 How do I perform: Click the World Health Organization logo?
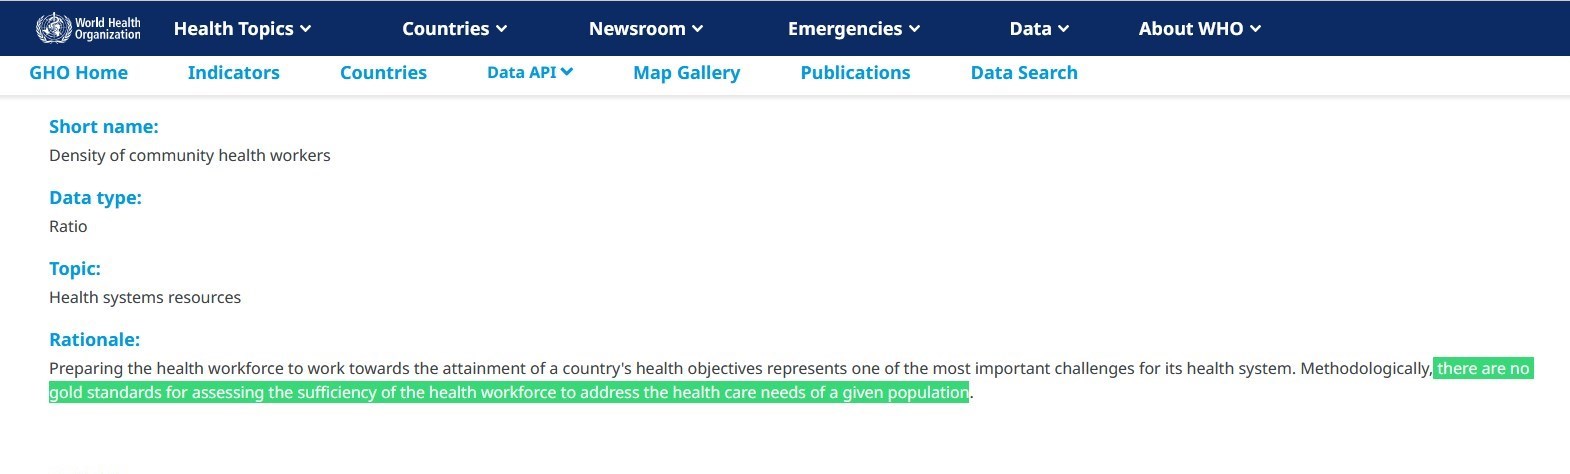[x=88, y=28]
